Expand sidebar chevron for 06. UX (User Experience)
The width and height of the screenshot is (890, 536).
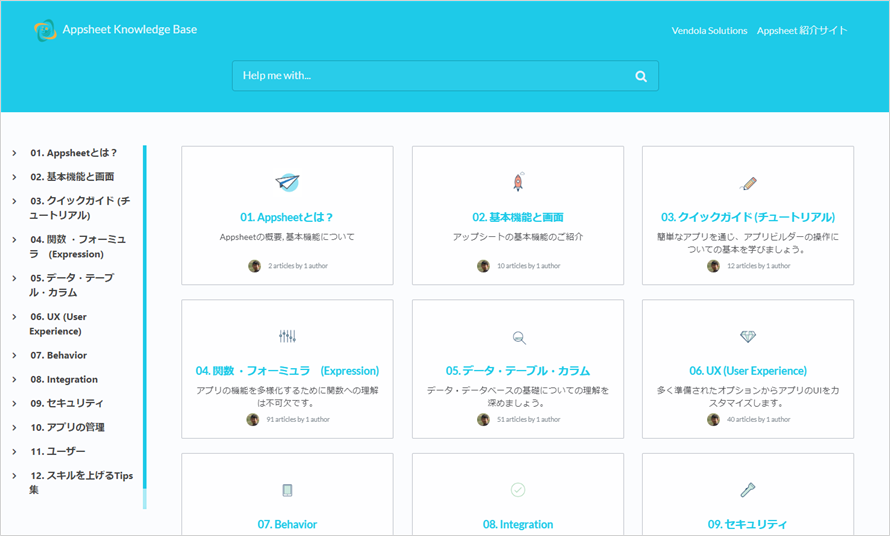[14, 317]
